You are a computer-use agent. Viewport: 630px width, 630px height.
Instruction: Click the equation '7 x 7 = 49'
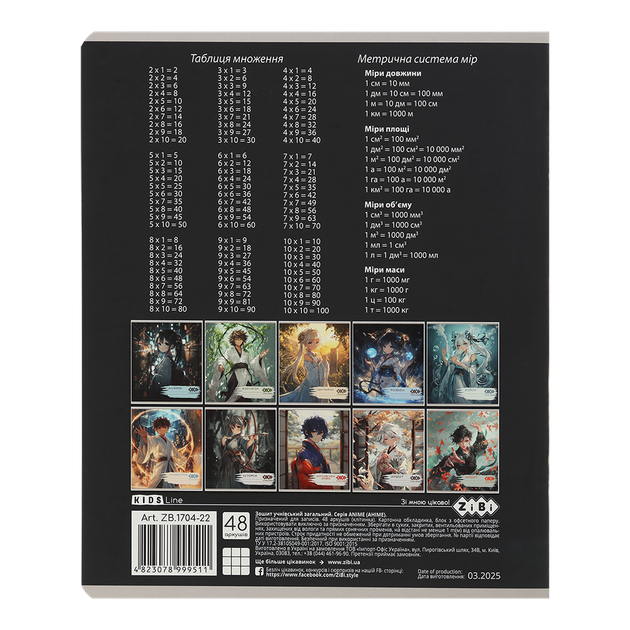pos(300,203)
